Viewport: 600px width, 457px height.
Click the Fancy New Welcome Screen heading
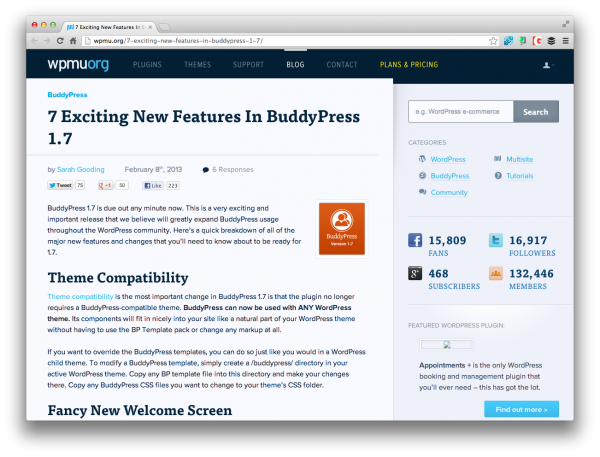pyautogui.click(x=140, y=410)
